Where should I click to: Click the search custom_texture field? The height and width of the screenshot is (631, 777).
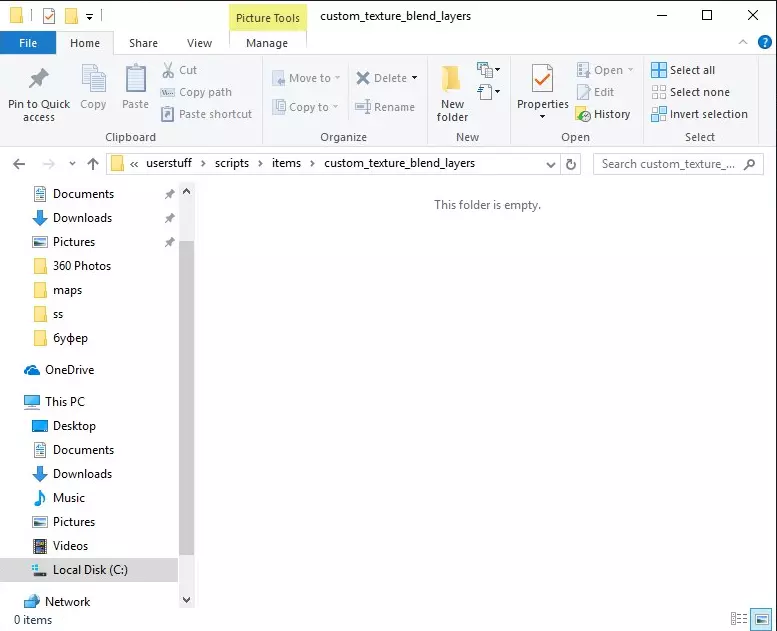(x=678, y=164)
